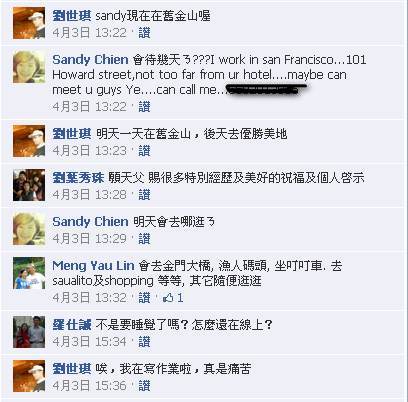Click the thumbs-up icon showing 1 like

coord(168,298)
